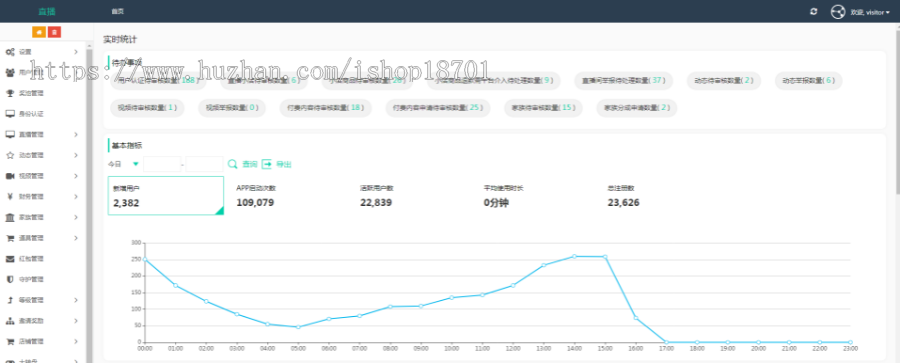Click the red menu icon above the sidebar

click(x=54, y=33)
